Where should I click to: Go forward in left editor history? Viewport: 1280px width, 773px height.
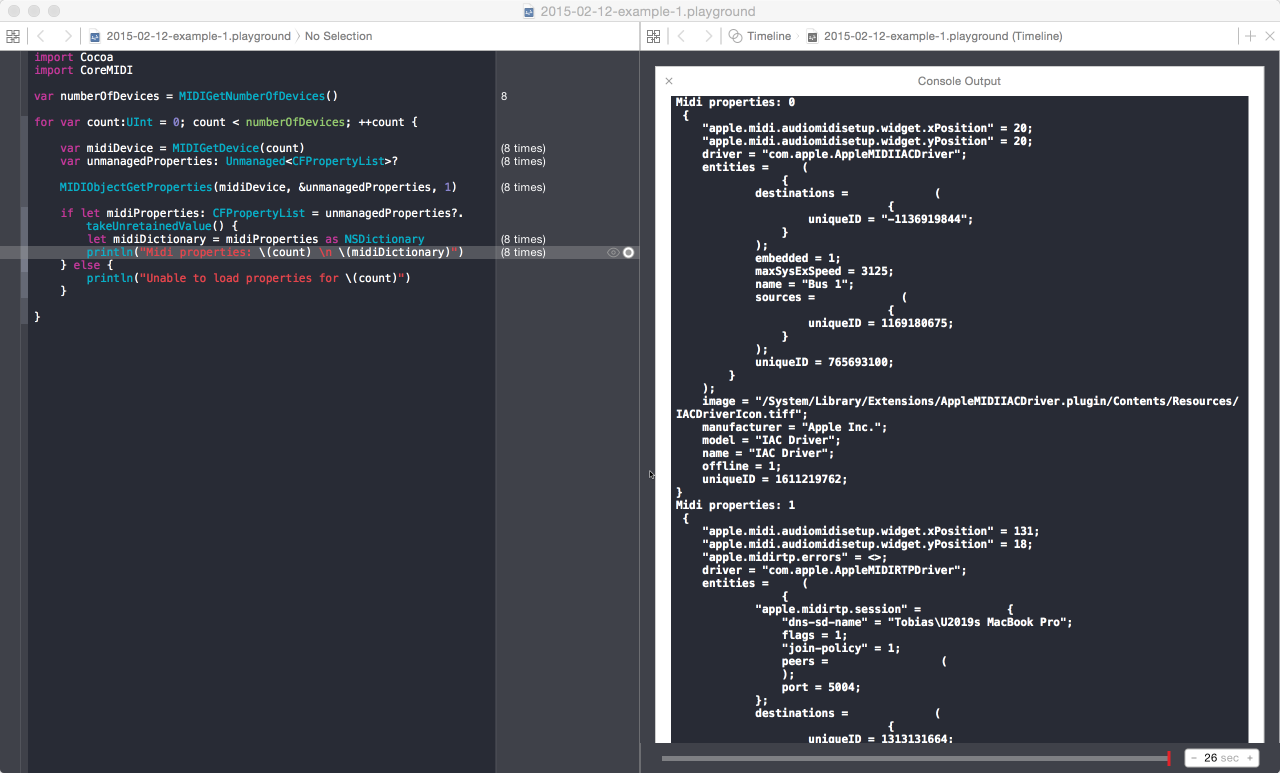pos(67,36)
